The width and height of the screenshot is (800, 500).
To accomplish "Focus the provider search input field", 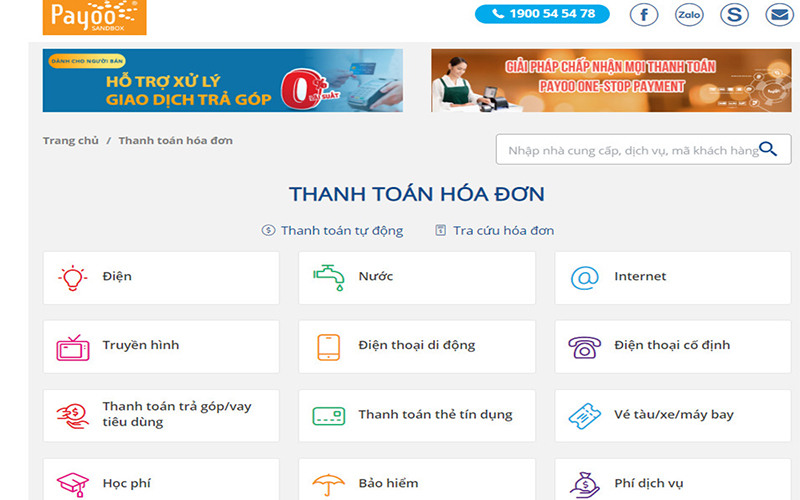I will tap(630, 150).
